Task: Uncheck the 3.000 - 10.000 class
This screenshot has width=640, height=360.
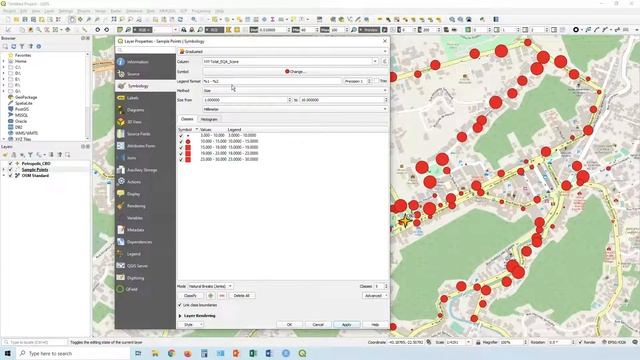Action: pyautogui.click(x=181, y=136)
